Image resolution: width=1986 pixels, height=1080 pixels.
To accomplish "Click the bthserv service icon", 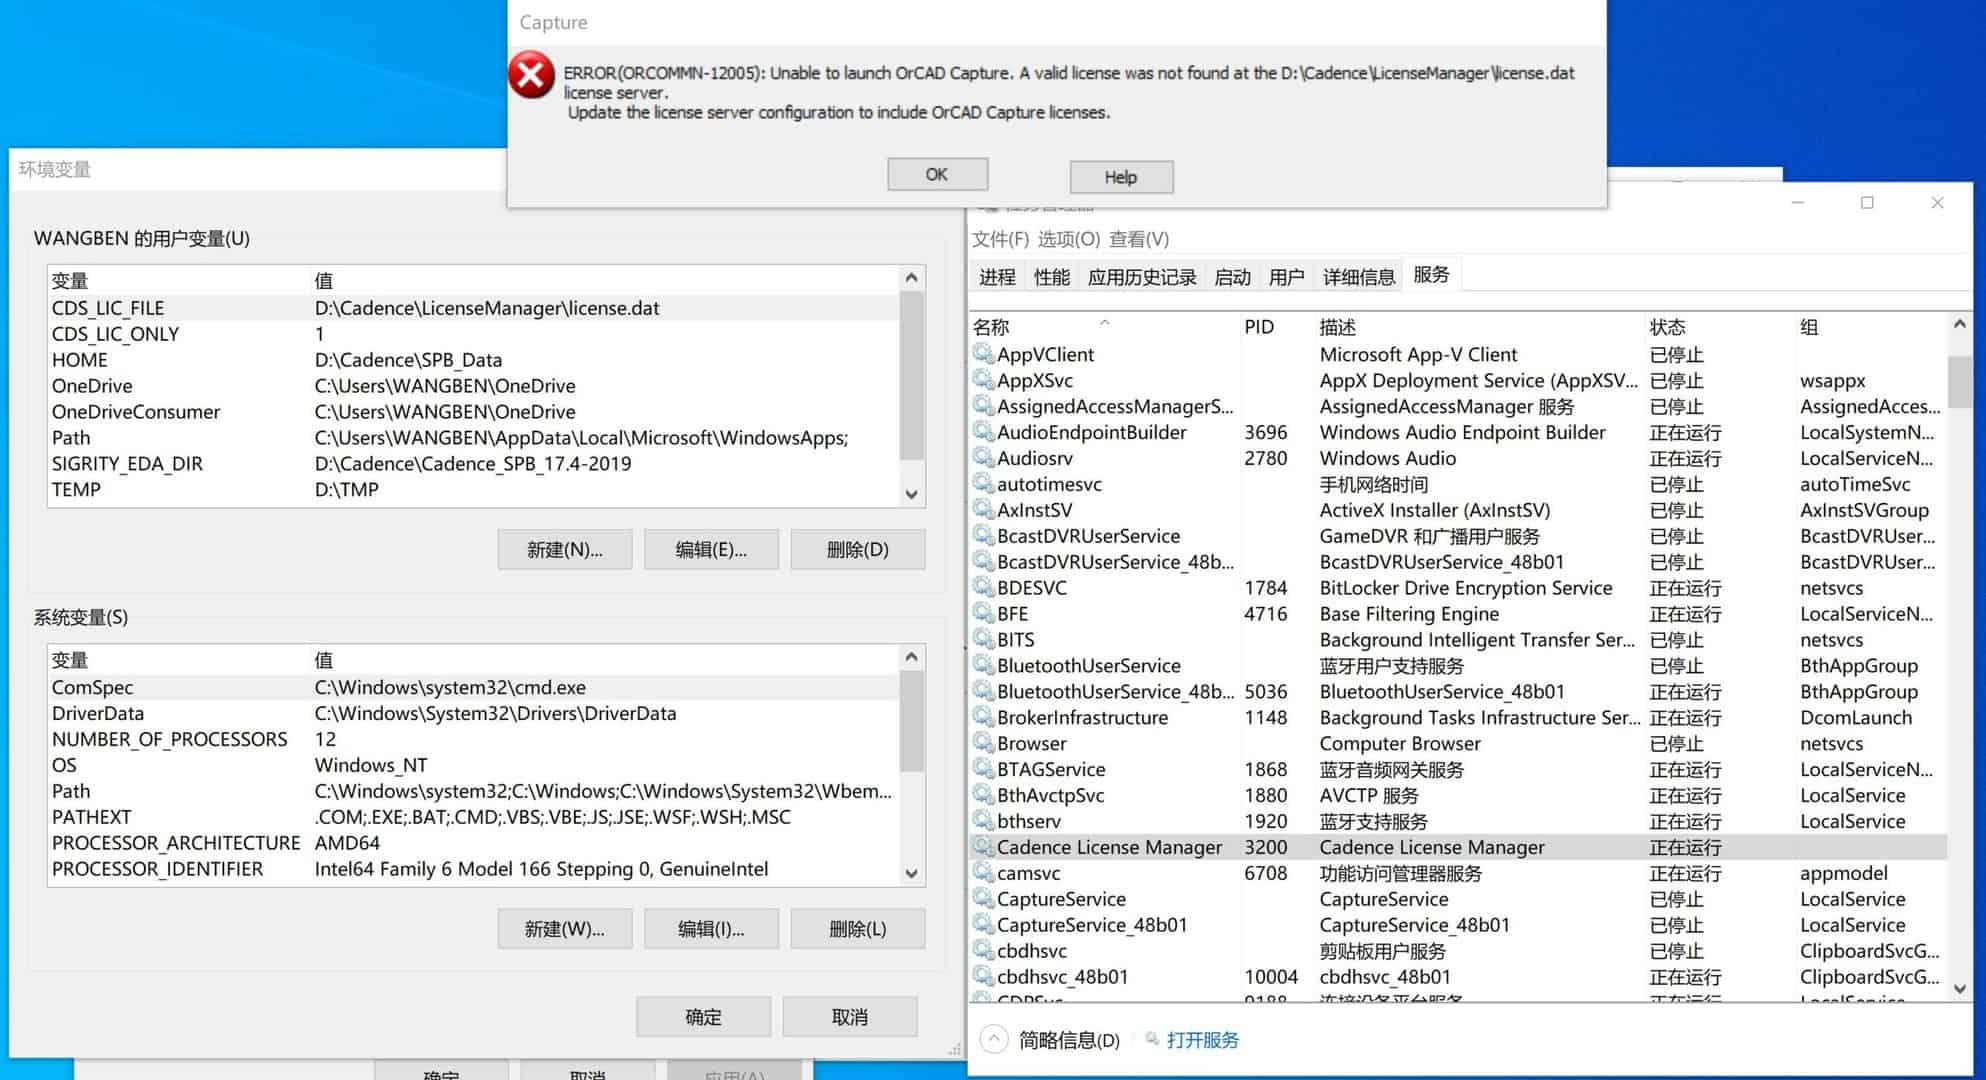I will click(x=983, y=822).
